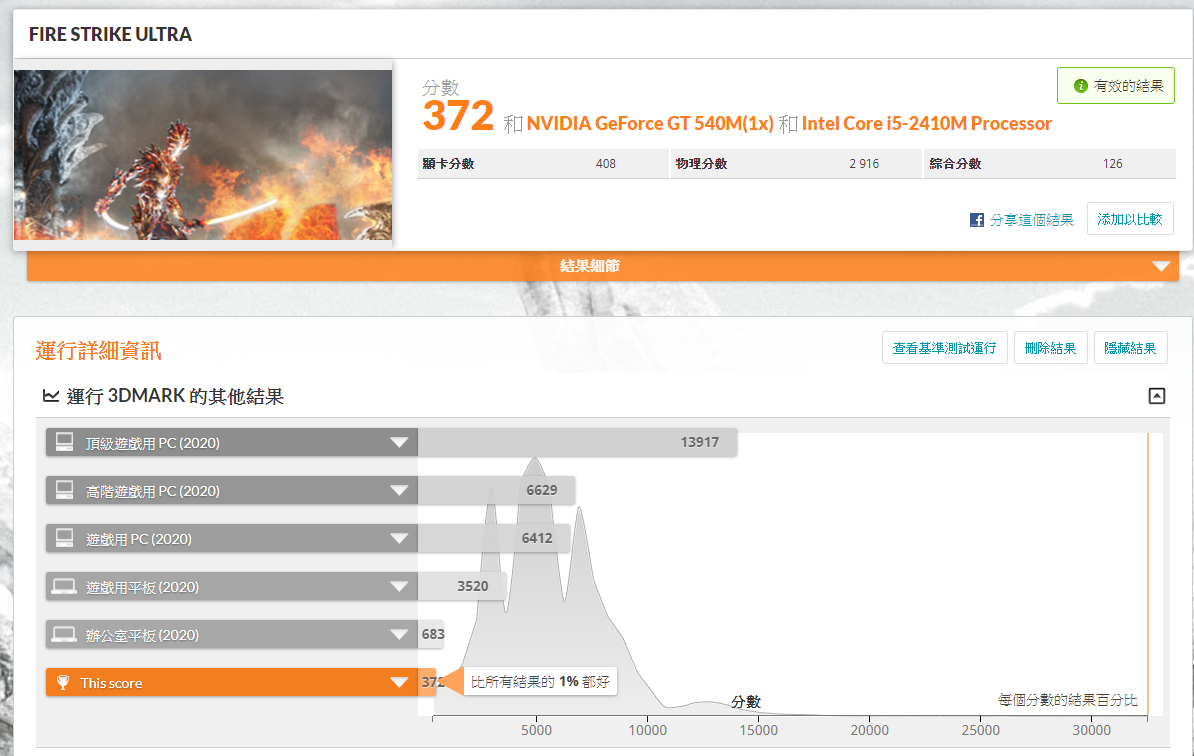1194x756 pixels.
Task: Collapse the 運行 3DMARK 的其他結果 section icon
Action: (1156, 396)
